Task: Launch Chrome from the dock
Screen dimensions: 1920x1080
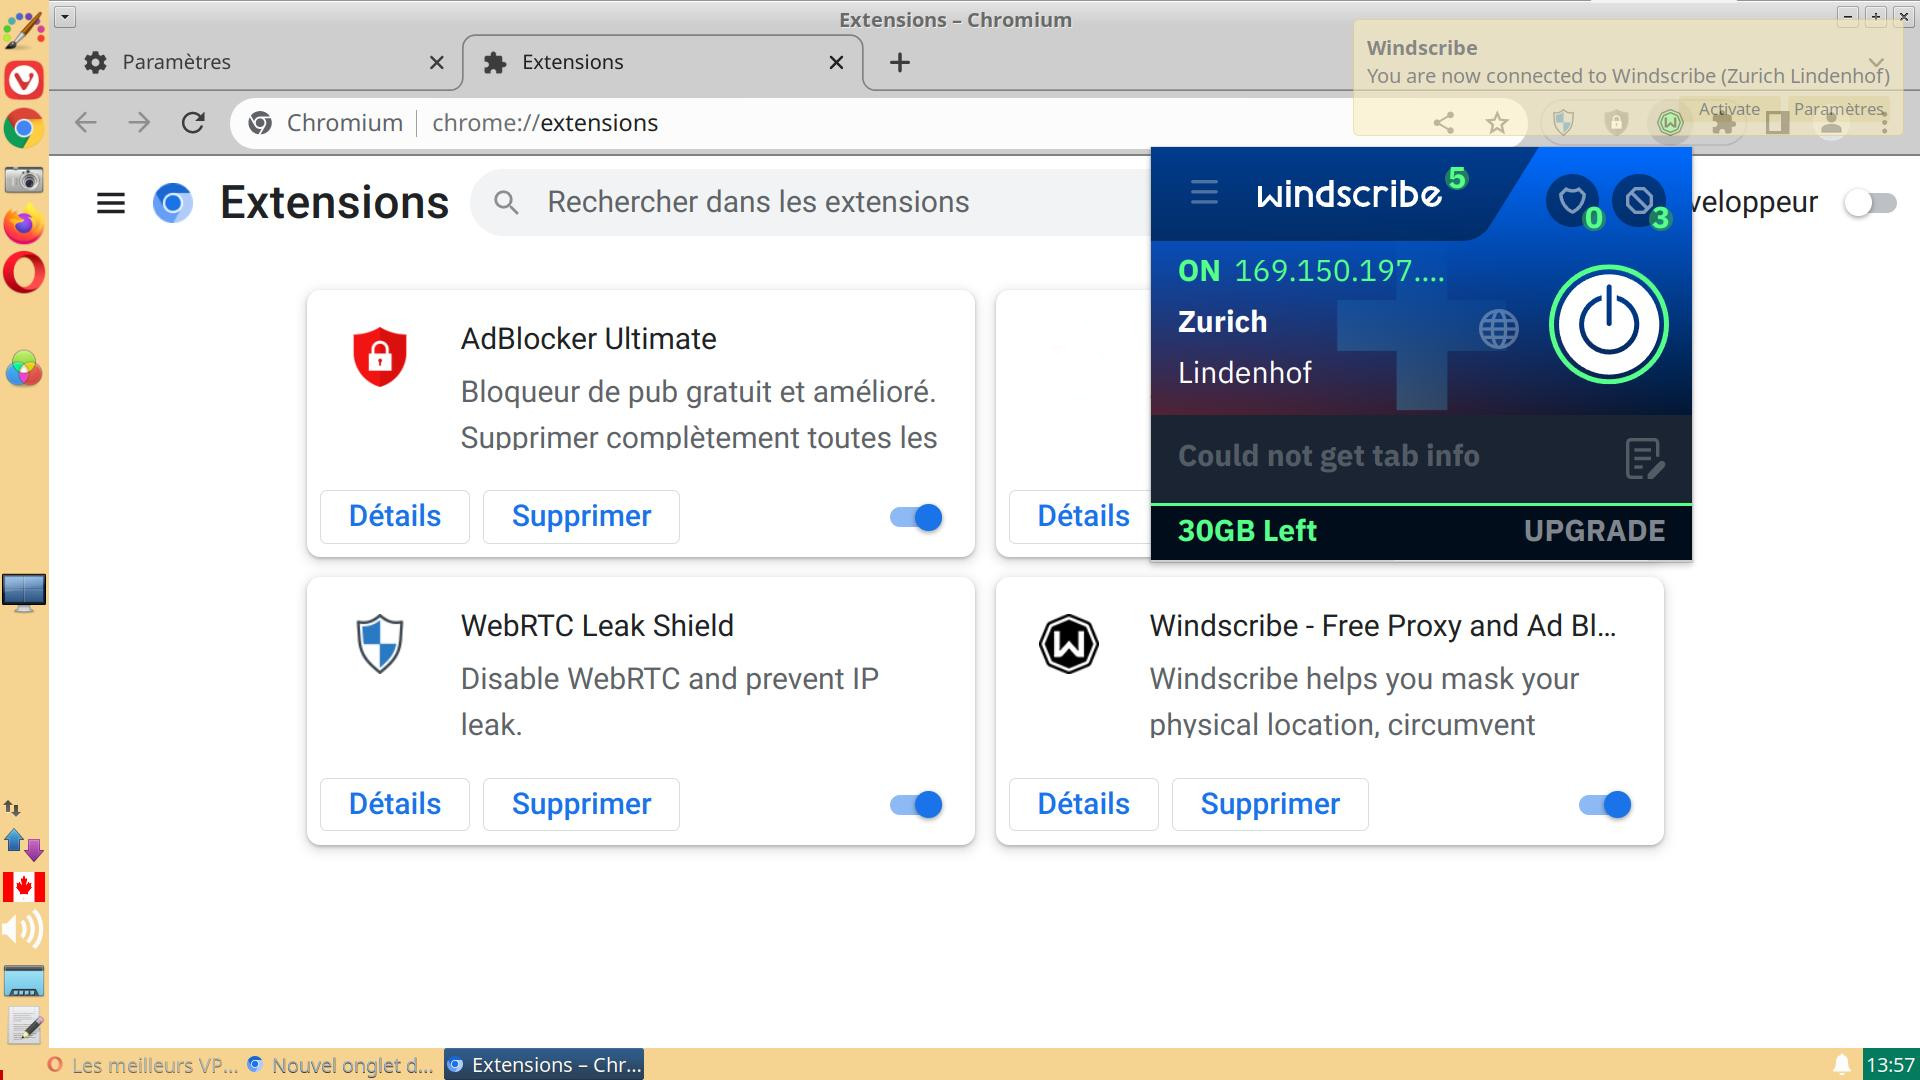Action: [x=24, y=129]
